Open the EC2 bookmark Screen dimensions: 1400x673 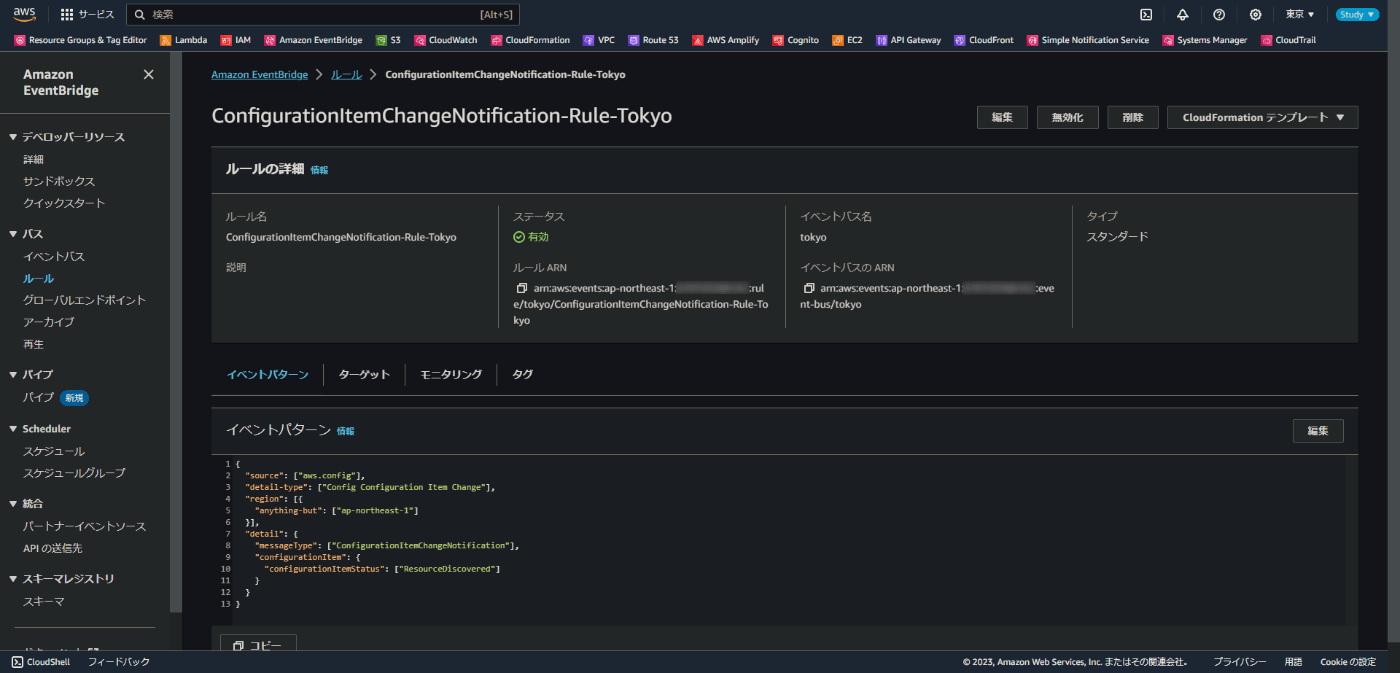(847, 40)
